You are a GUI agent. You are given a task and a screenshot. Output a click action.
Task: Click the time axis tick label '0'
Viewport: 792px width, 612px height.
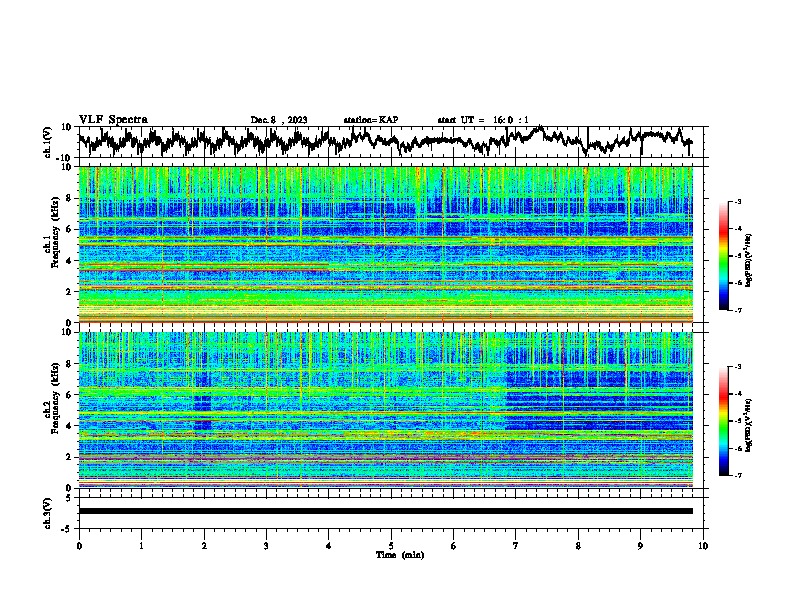tap(79, 546)
